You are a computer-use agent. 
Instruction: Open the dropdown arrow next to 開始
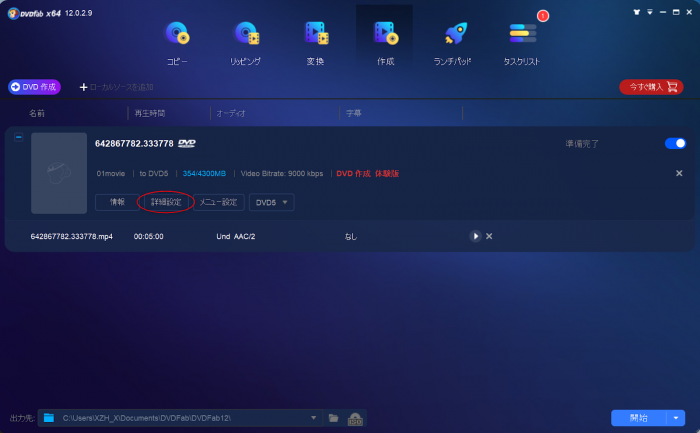676,418
